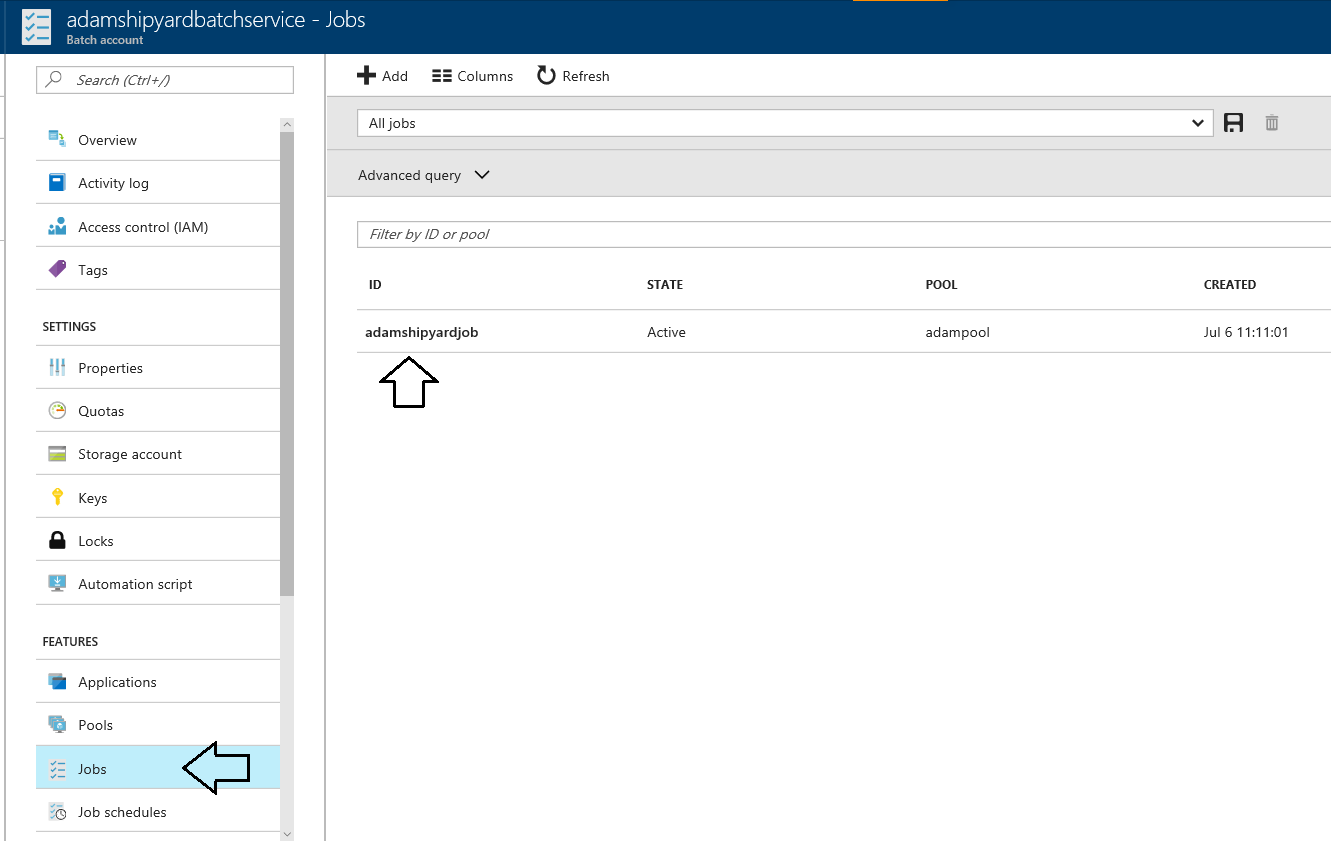Click the Add button label

[395, 76]
